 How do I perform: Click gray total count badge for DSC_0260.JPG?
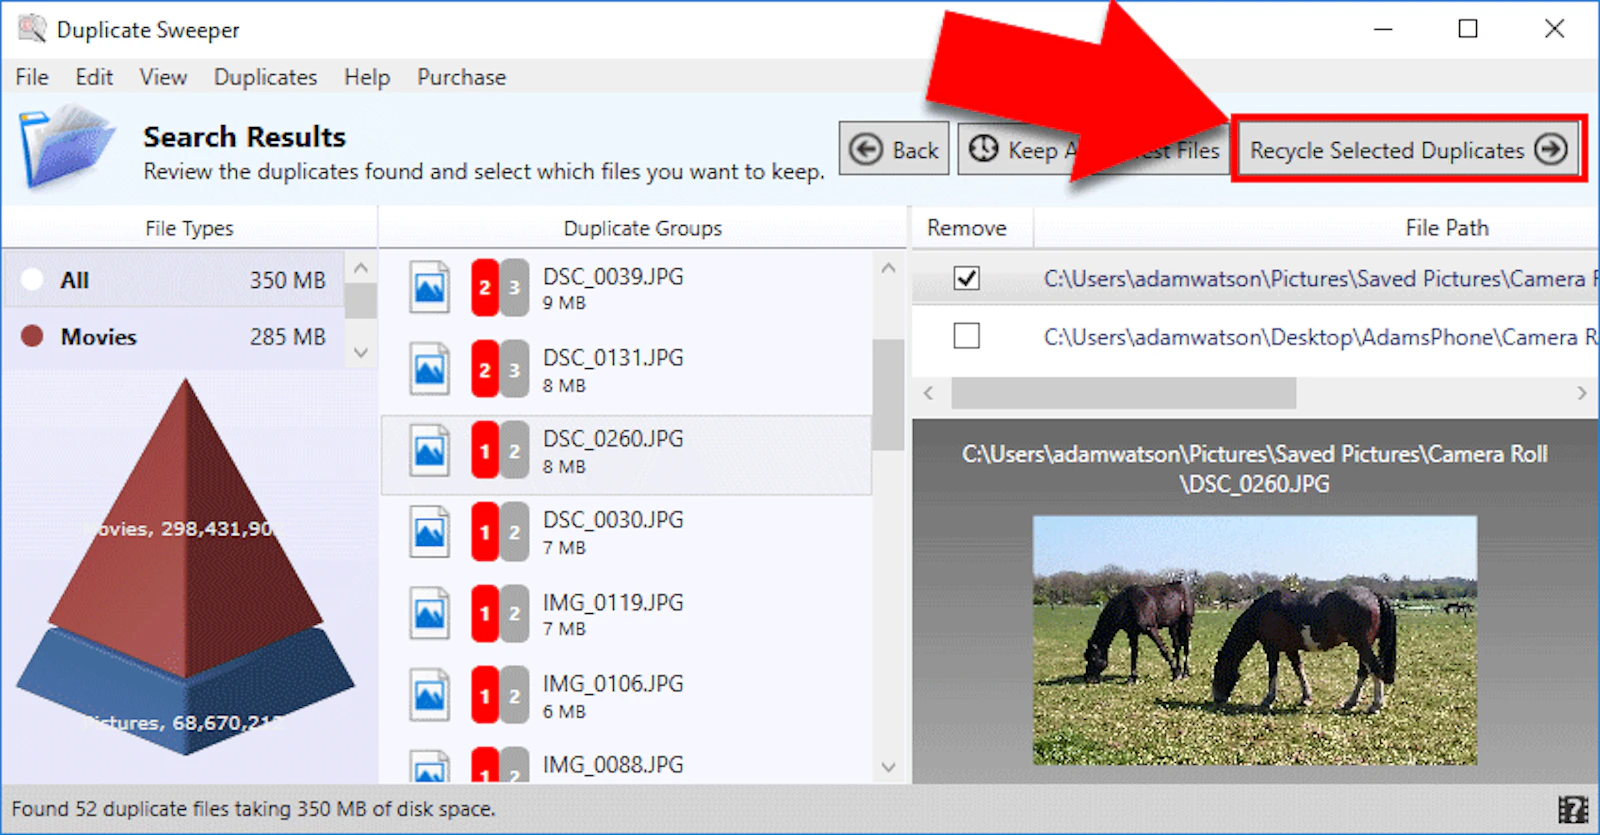coord(515,451)
